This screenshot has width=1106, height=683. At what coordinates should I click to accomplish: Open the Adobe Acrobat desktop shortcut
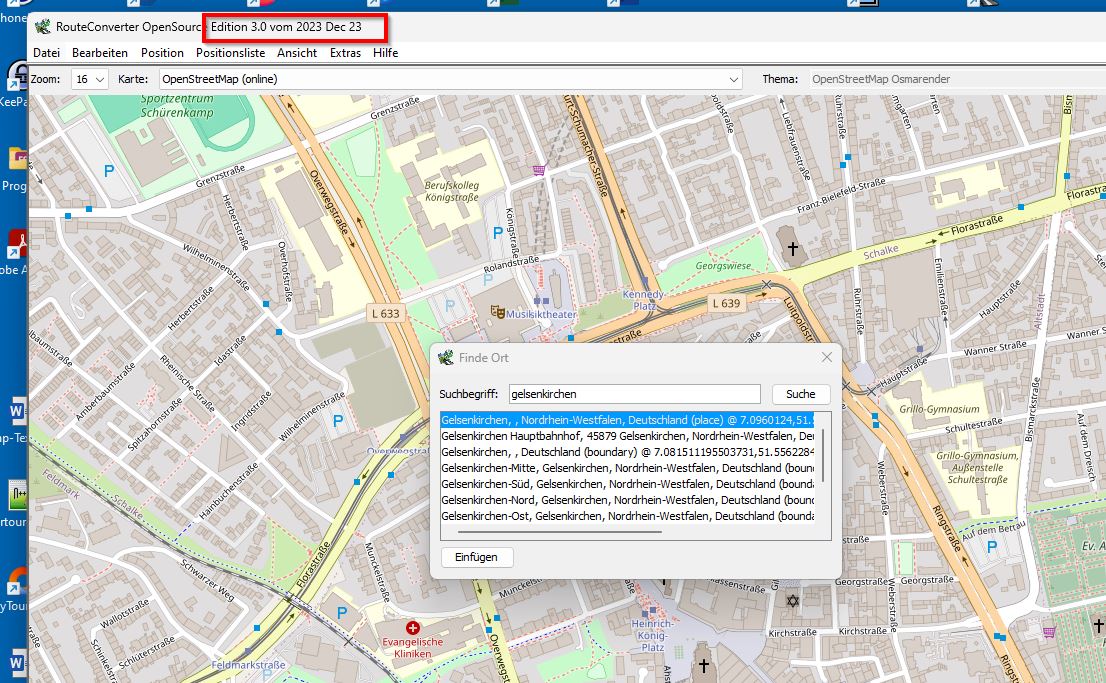pyautogui.click(x=17, y=243)
